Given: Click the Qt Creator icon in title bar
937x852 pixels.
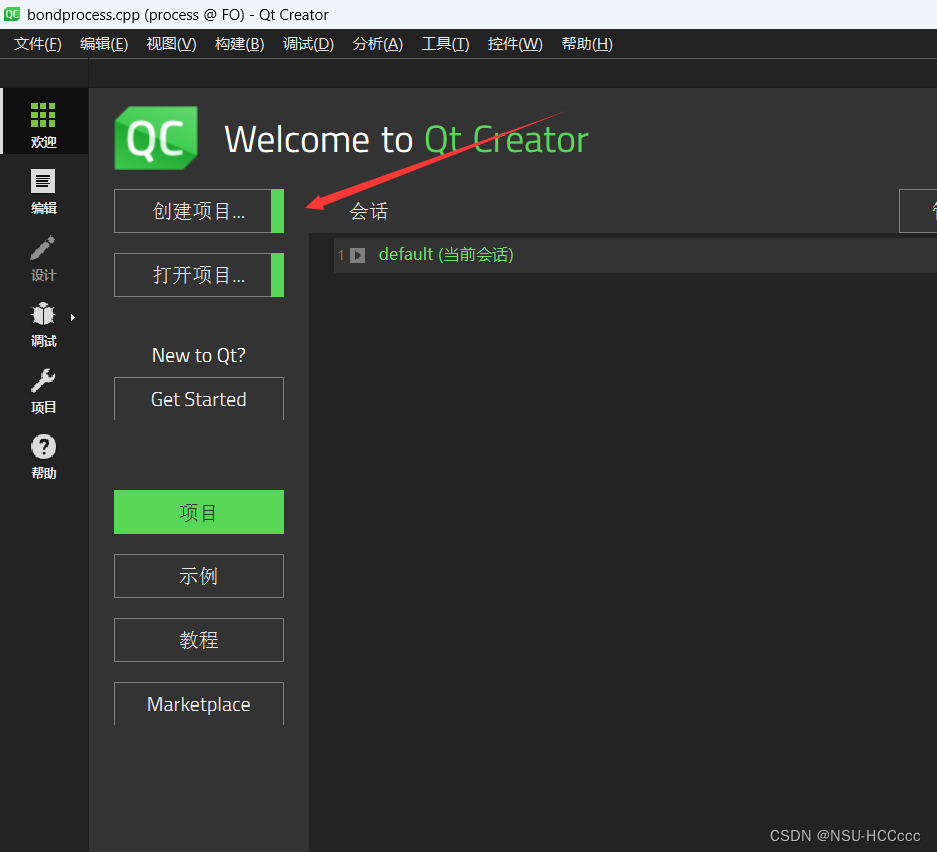Looking at the screenshot, I should [11, 14].
